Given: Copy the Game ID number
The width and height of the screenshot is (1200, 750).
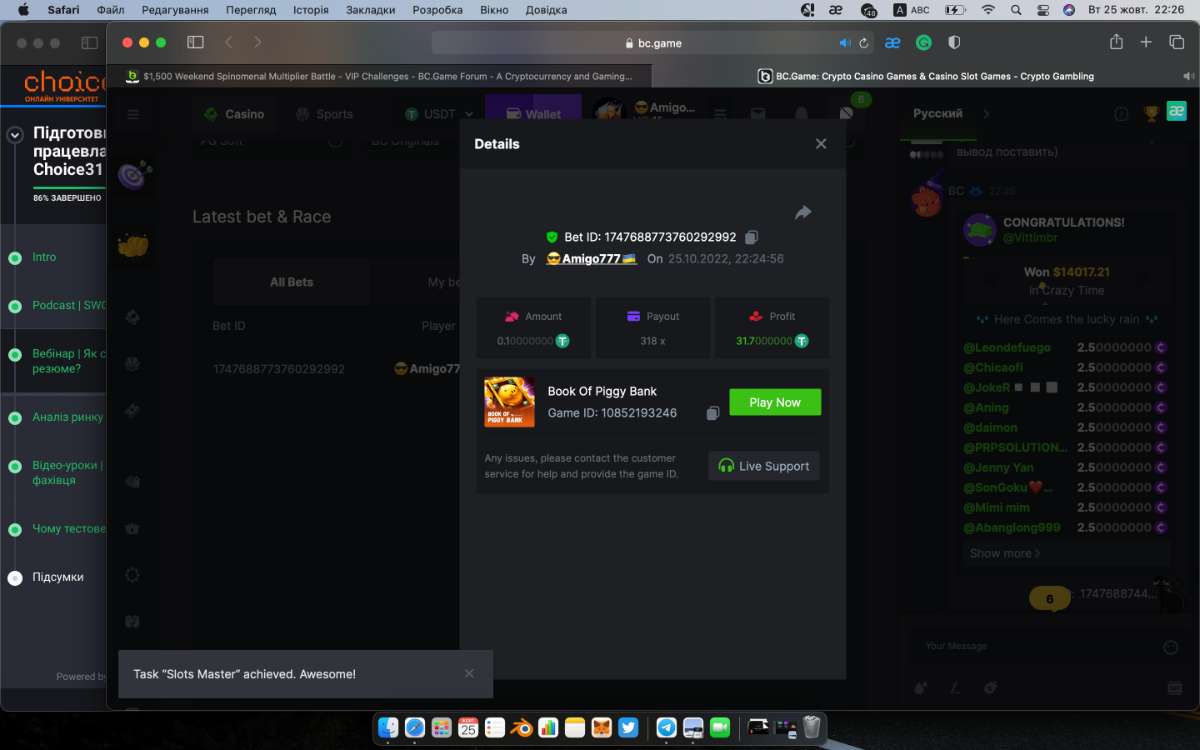Looking at the screenshot, I should click(713, 413).
